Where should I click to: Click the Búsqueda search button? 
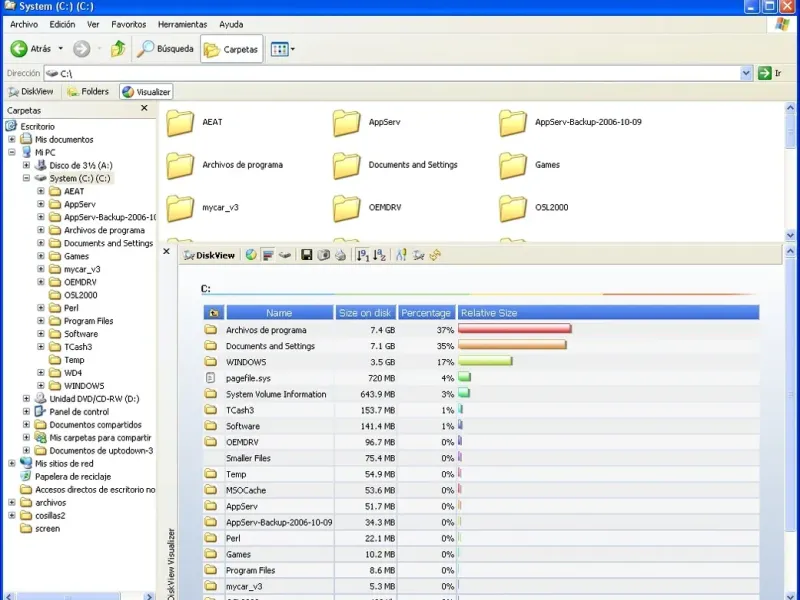coord(166,49)
